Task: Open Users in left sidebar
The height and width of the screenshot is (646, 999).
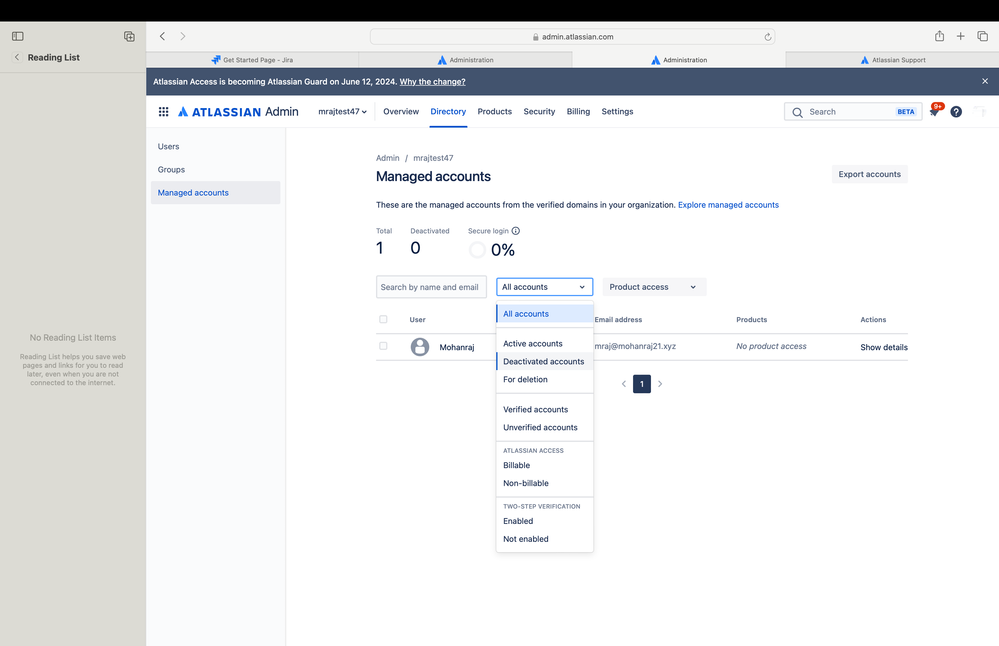Action: [x=215, y=147]
